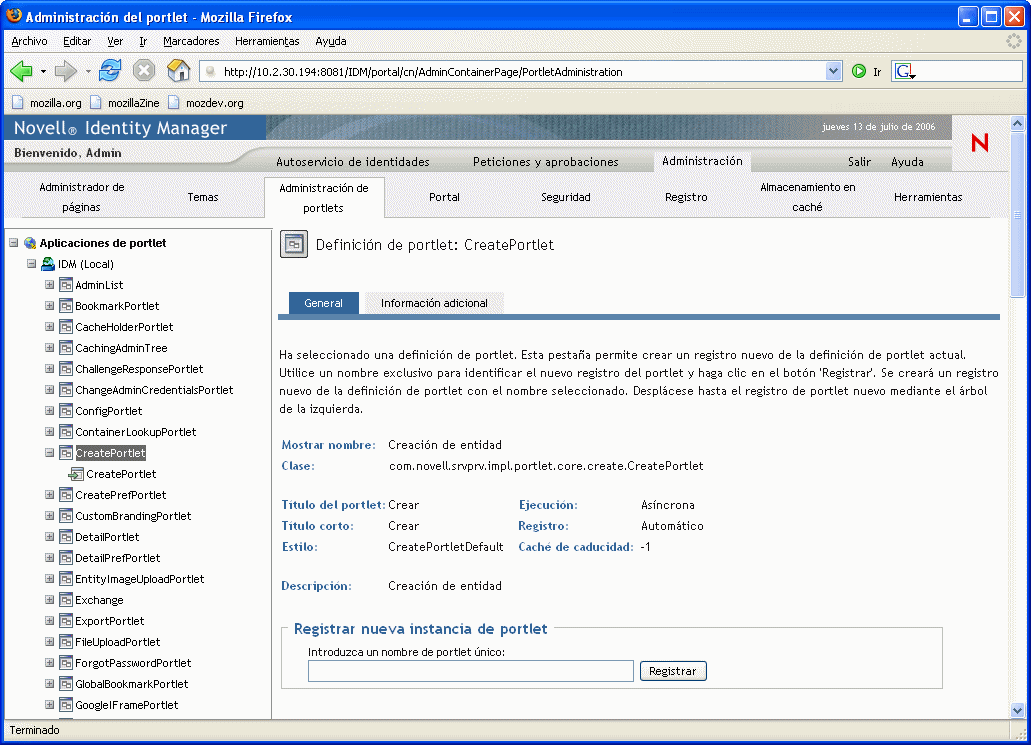Expand the AdminList node

(49, 285)
